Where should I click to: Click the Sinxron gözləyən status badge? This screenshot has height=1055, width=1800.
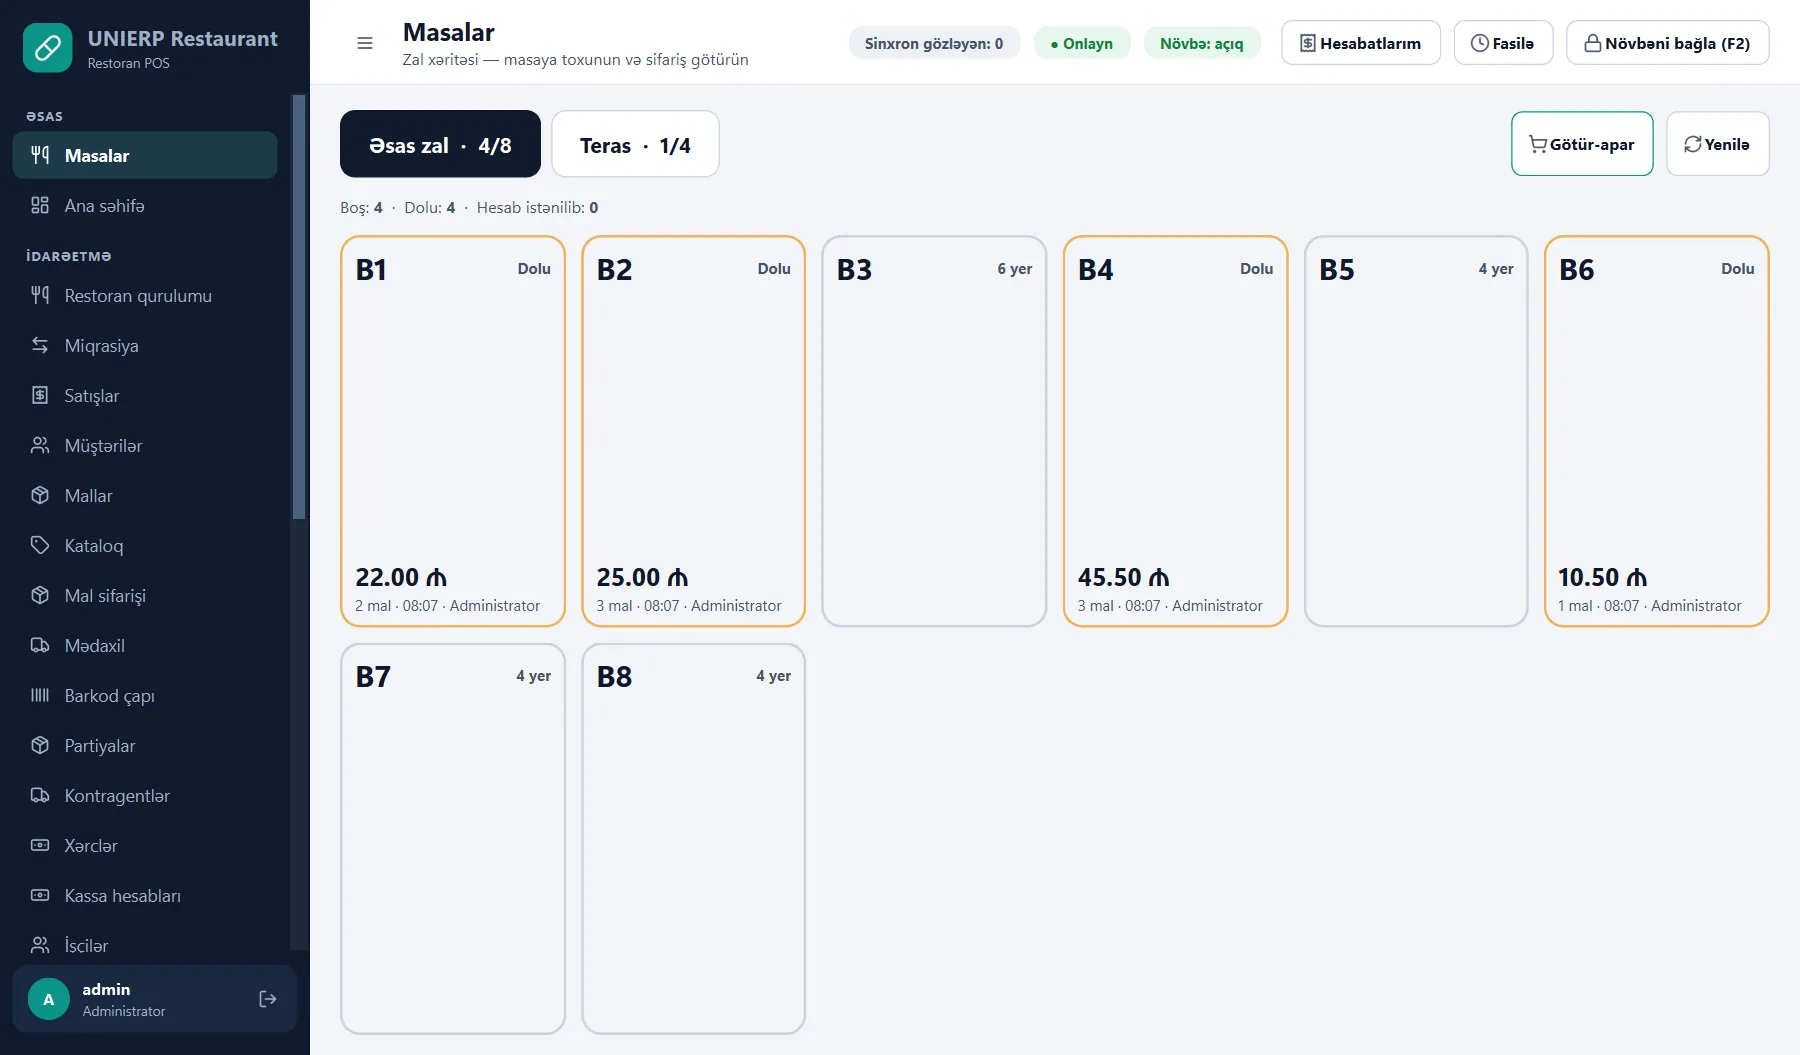pos(934,43)
